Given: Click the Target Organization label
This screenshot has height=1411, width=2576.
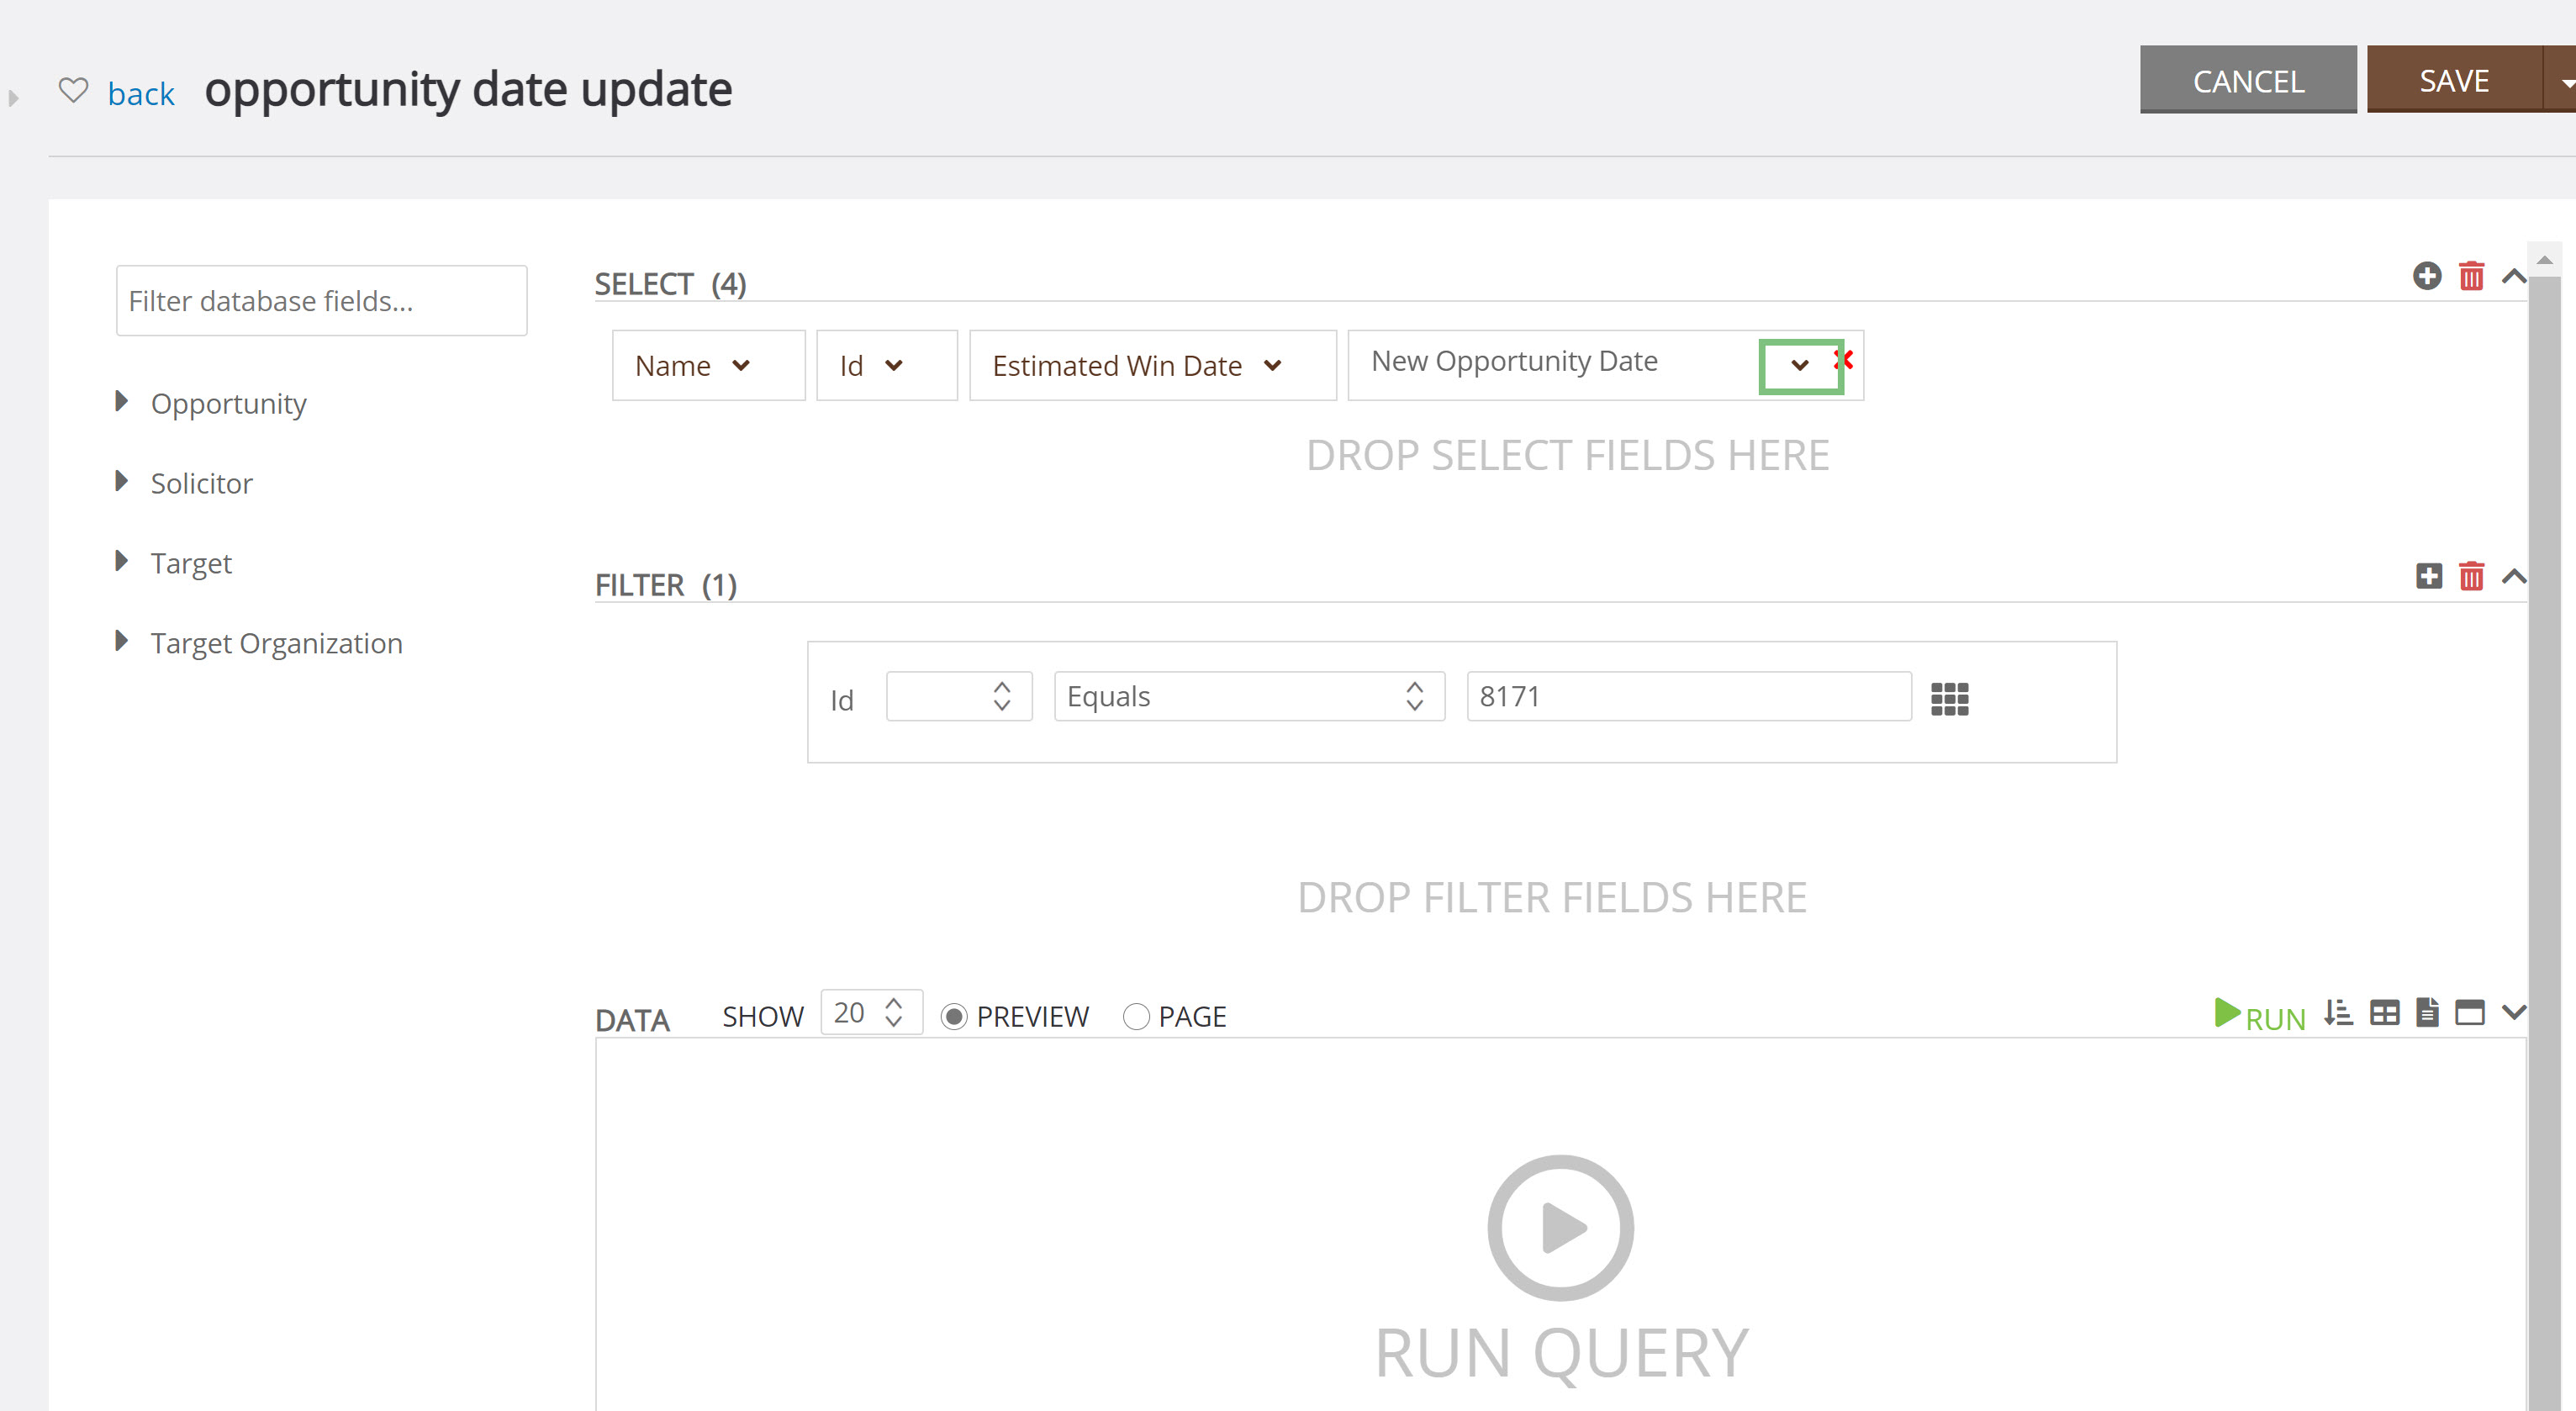Looking at the screenshot, I should pyautogui.click(x=277, y=643).
